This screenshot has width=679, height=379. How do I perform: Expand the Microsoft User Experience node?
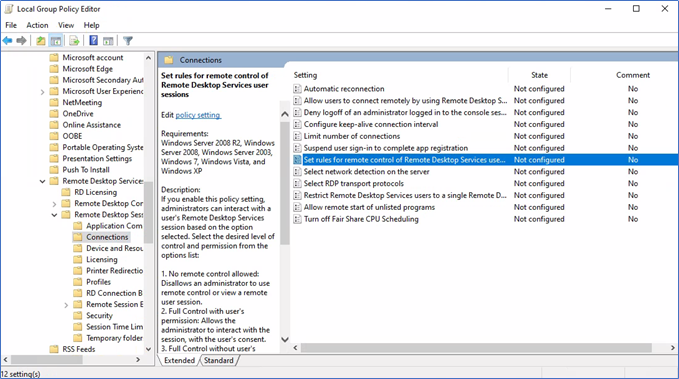42,92
